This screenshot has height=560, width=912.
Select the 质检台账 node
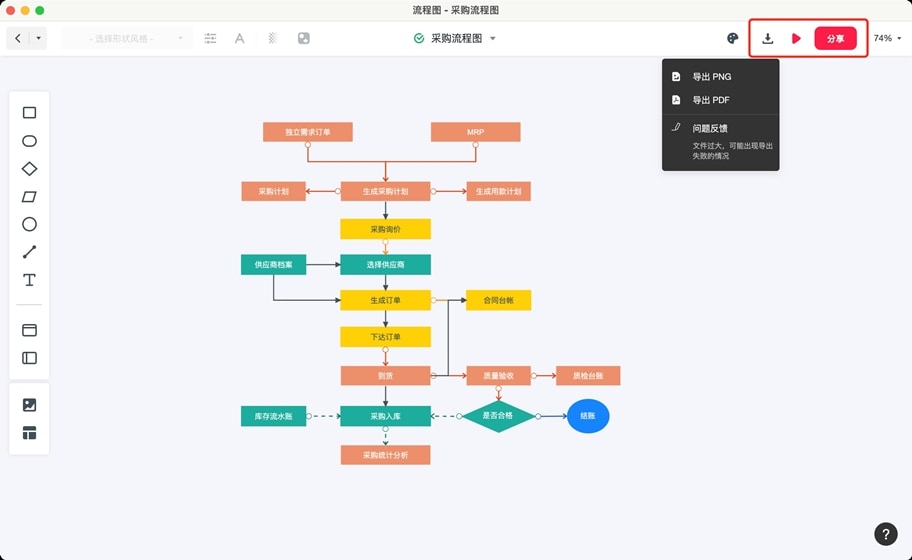(588, 376)
